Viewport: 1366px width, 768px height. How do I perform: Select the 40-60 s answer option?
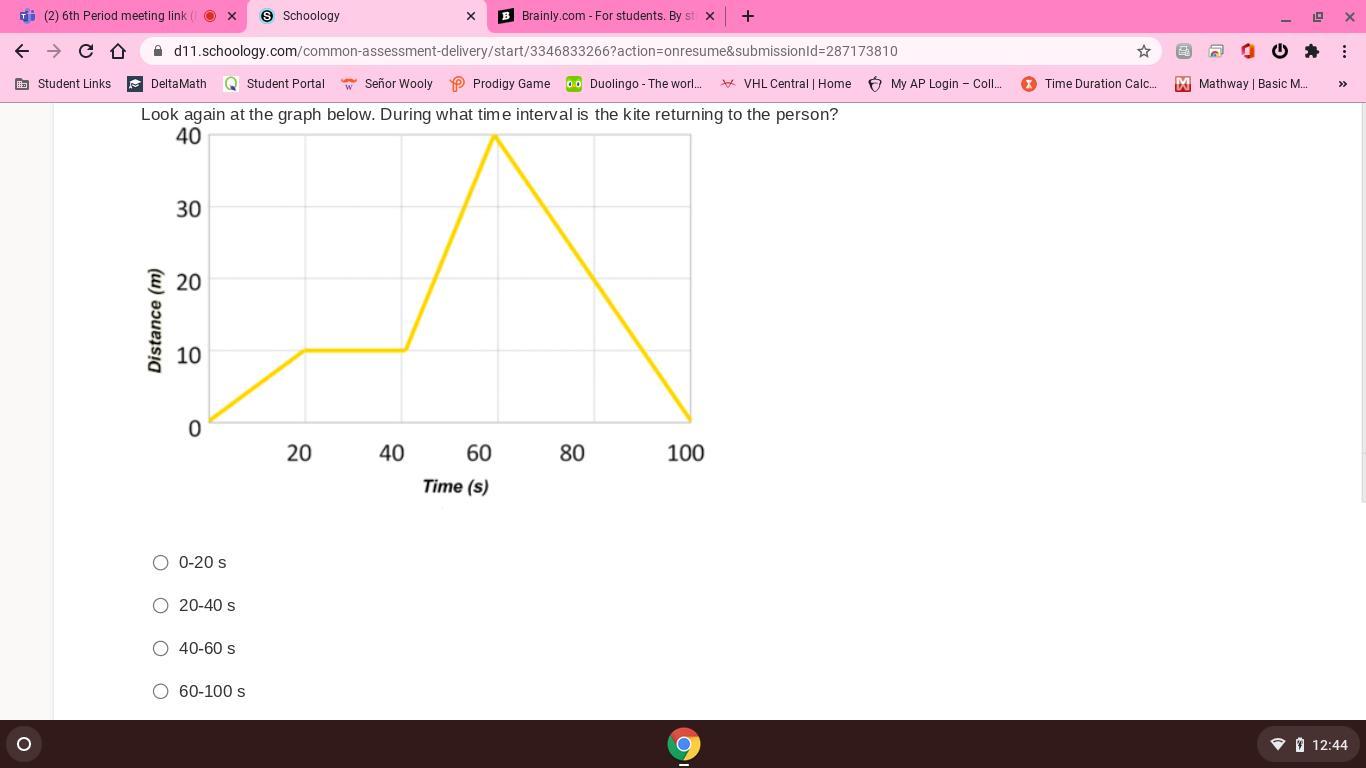click(160, 649)
